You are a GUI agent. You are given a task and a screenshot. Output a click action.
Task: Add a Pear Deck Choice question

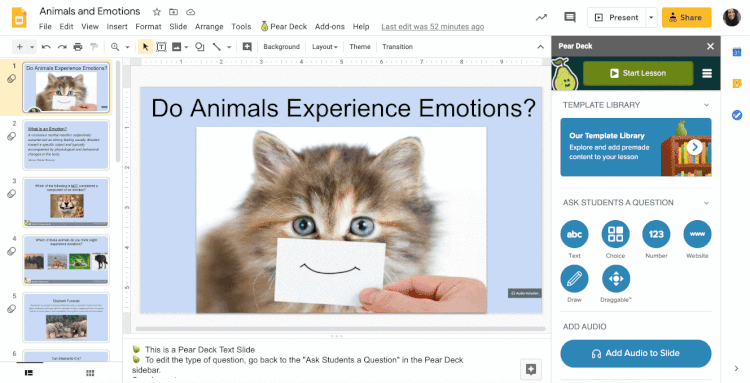point(615,234)
